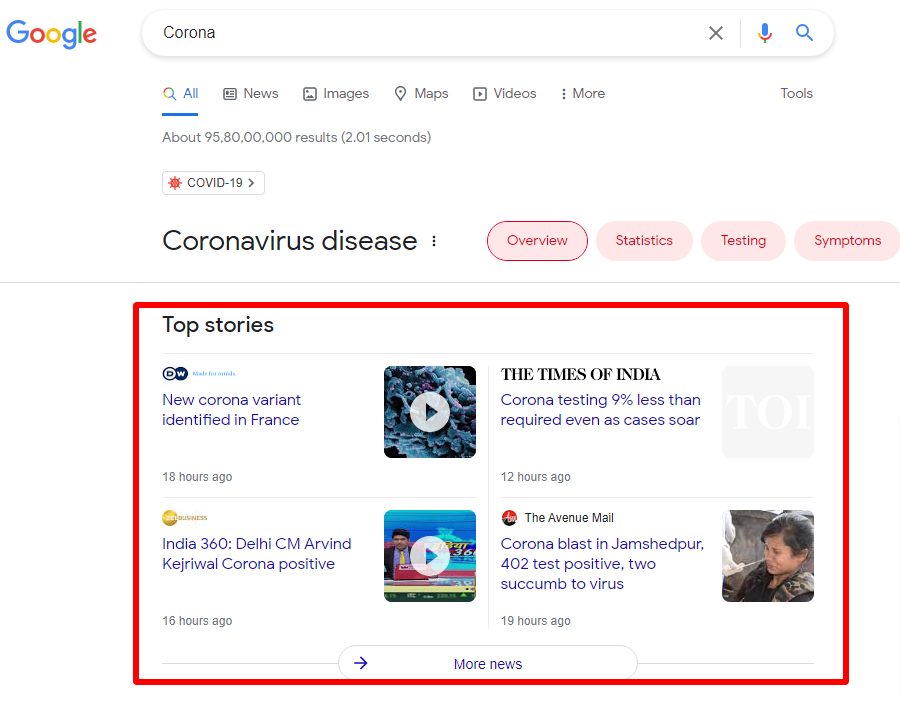The image size is (900, 716).
Task: Click the Jamshedpur testing photo thumbnail
Action: (x=768, y=556)
